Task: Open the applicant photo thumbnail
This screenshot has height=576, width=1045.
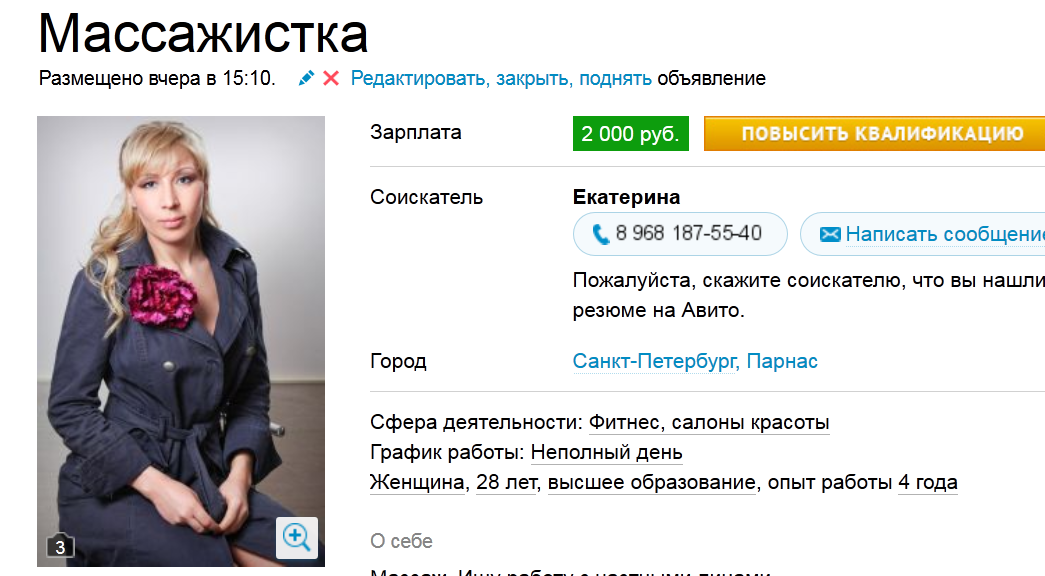Action: point(181,341)
